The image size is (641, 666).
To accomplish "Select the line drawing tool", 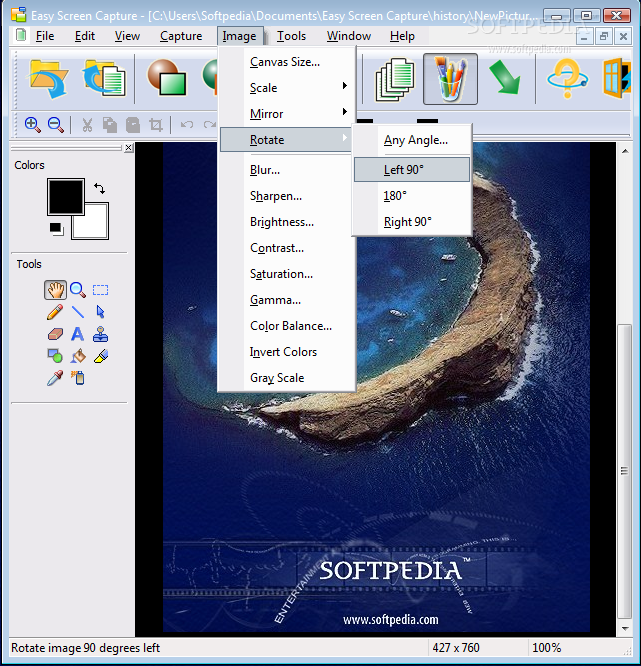I will tap(78, 312).
